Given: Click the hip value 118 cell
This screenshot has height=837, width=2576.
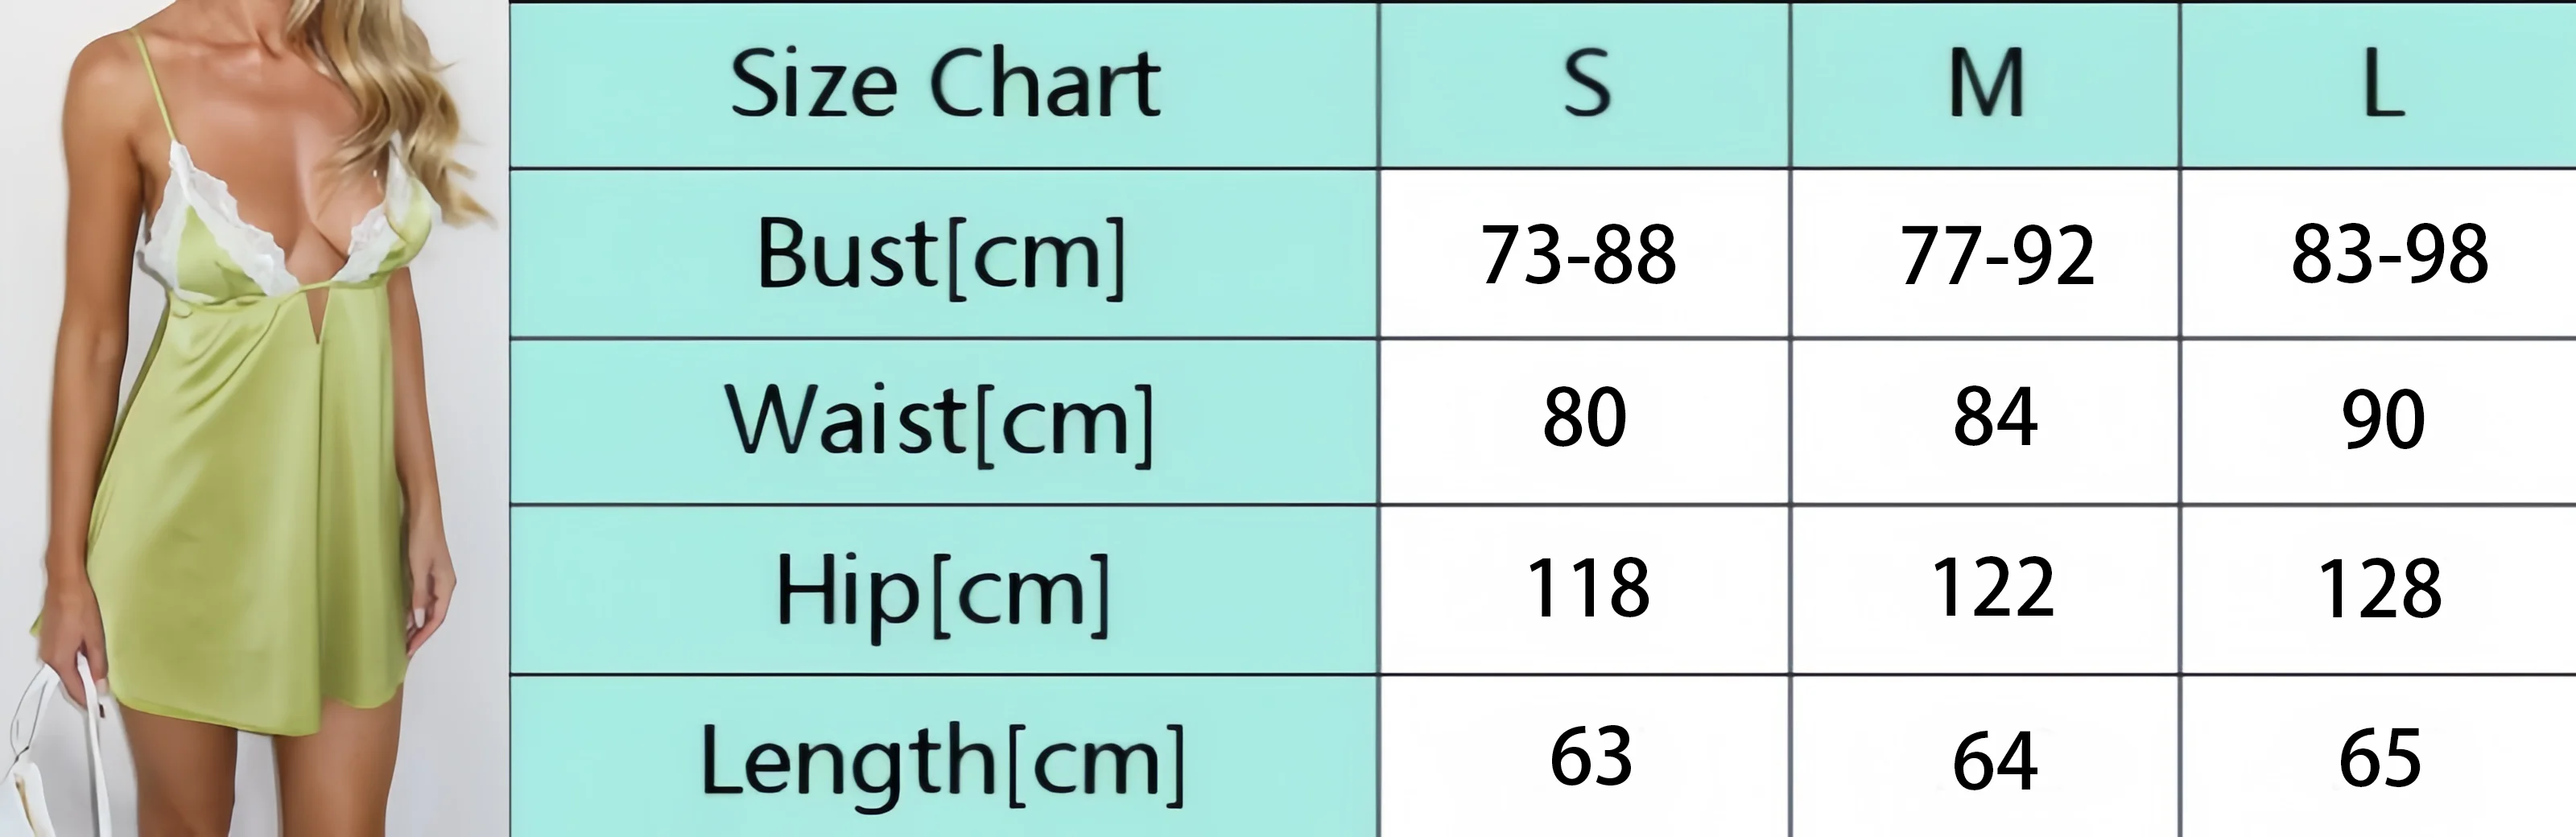Looking at the screenshot, I should pyautogui.click(x=1584, y=590).
